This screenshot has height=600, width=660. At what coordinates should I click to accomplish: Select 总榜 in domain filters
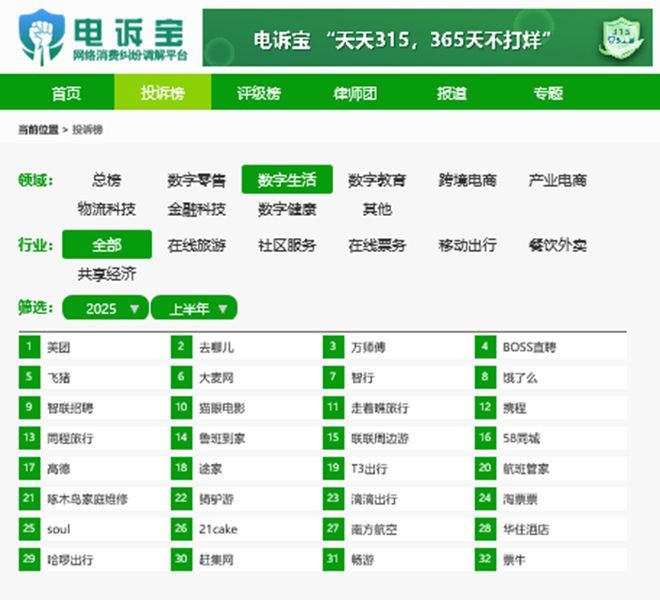(106, 180)
